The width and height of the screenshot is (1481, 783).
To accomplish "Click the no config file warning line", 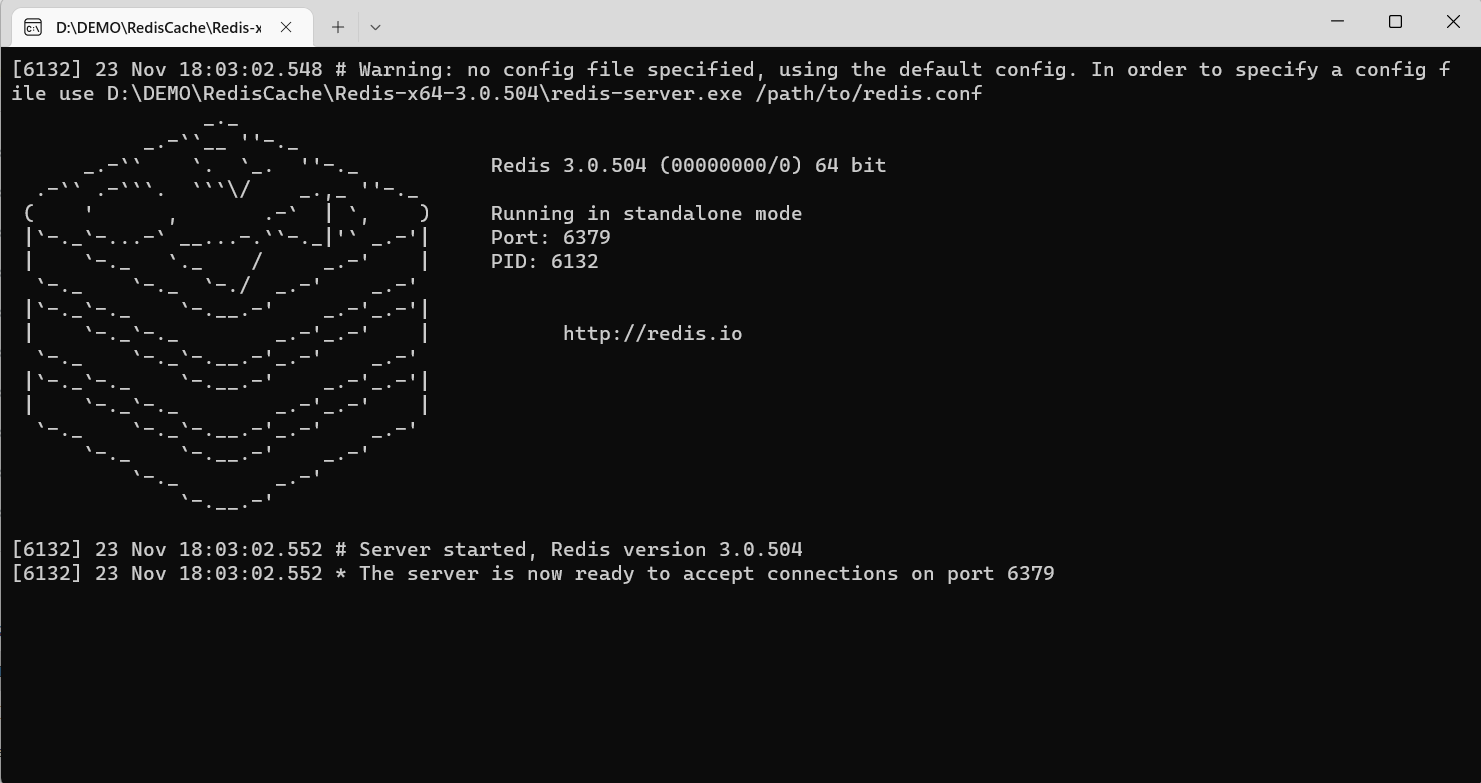I will point(730,81).
